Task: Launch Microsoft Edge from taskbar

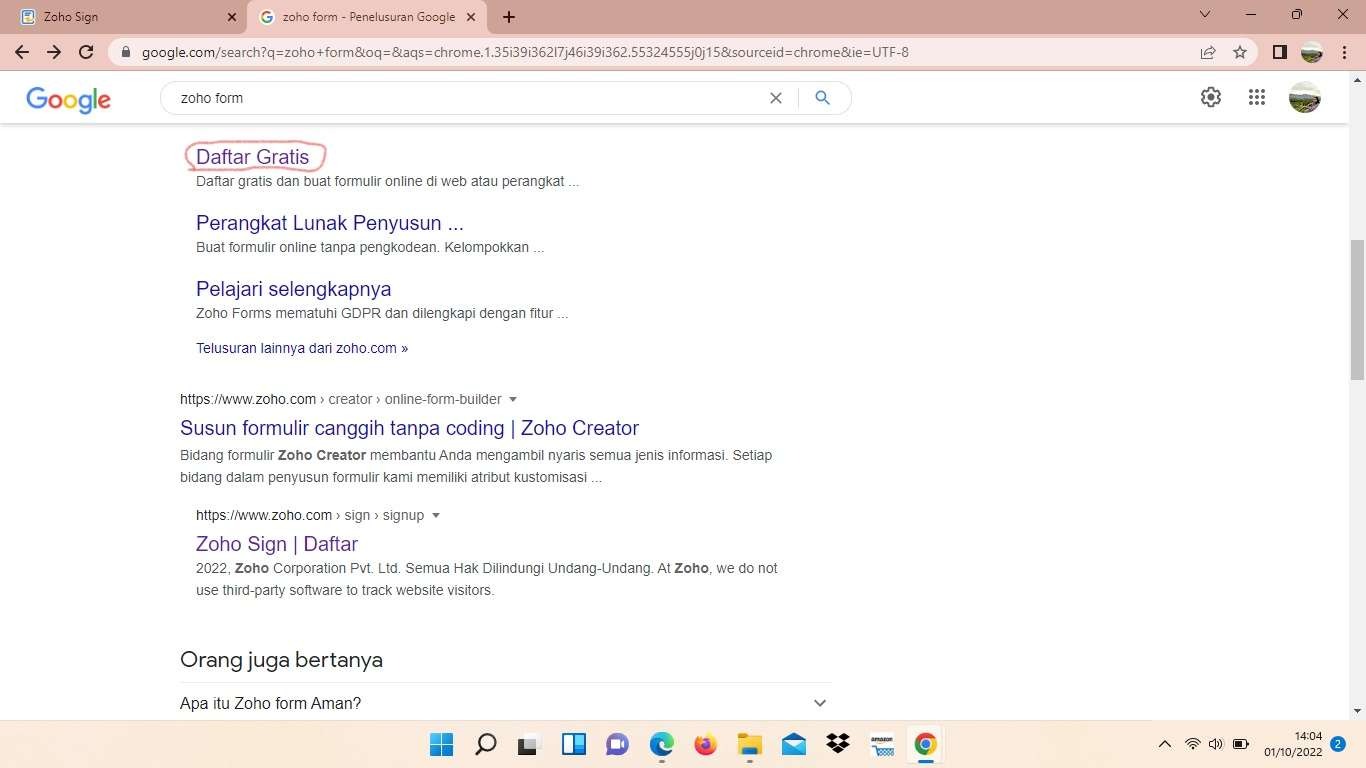Action: [x=661, y=744]
